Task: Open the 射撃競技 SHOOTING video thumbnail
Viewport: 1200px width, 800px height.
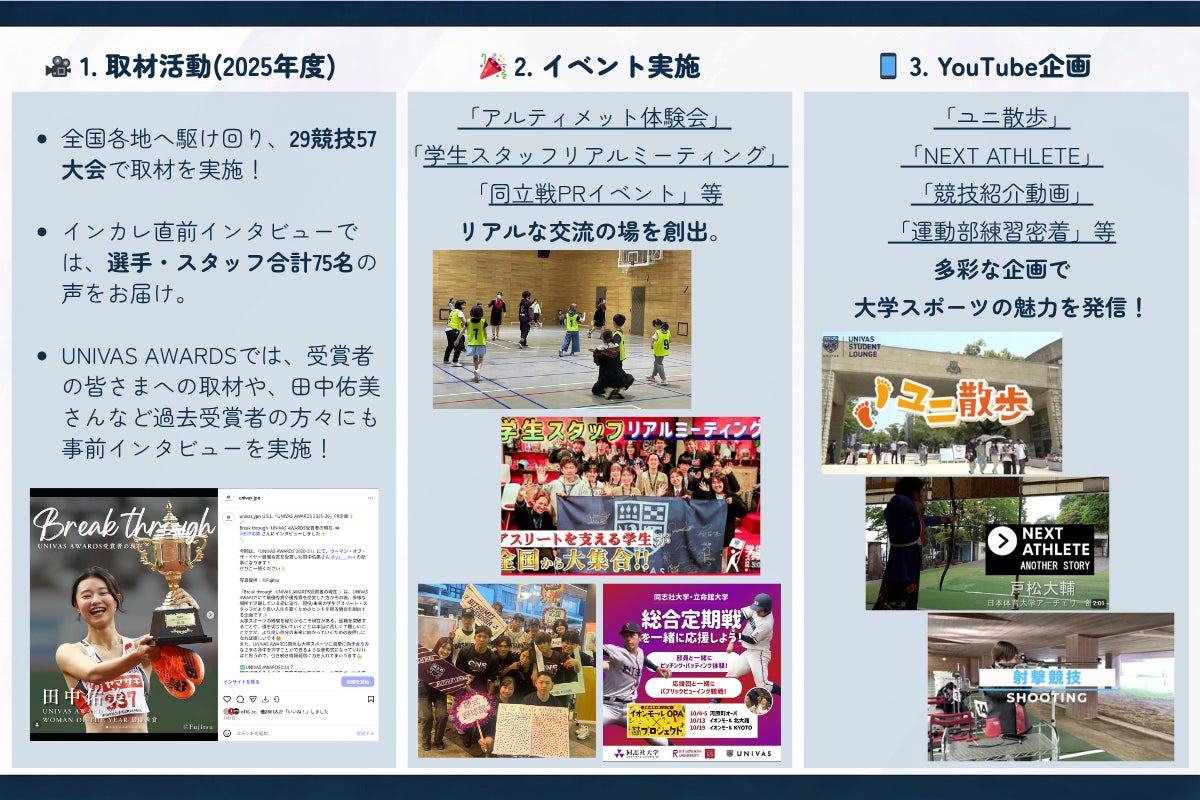Action: tap(1050, 687)
